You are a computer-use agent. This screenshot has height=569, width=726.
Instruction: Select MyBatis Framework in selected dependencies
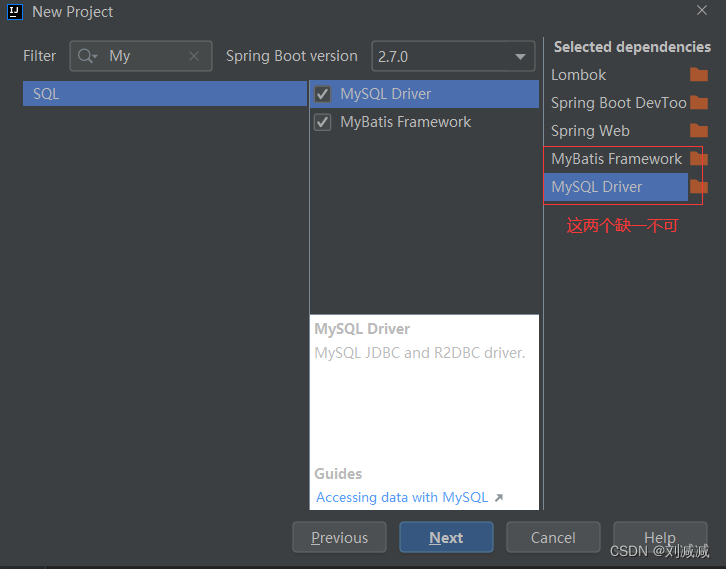point(616,159)
